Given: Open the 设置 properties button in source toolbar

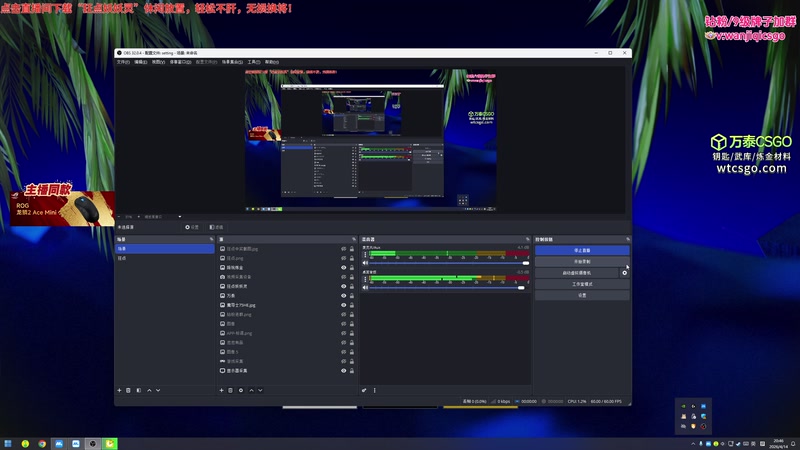Looking at the screenshot, I should 192,227.
